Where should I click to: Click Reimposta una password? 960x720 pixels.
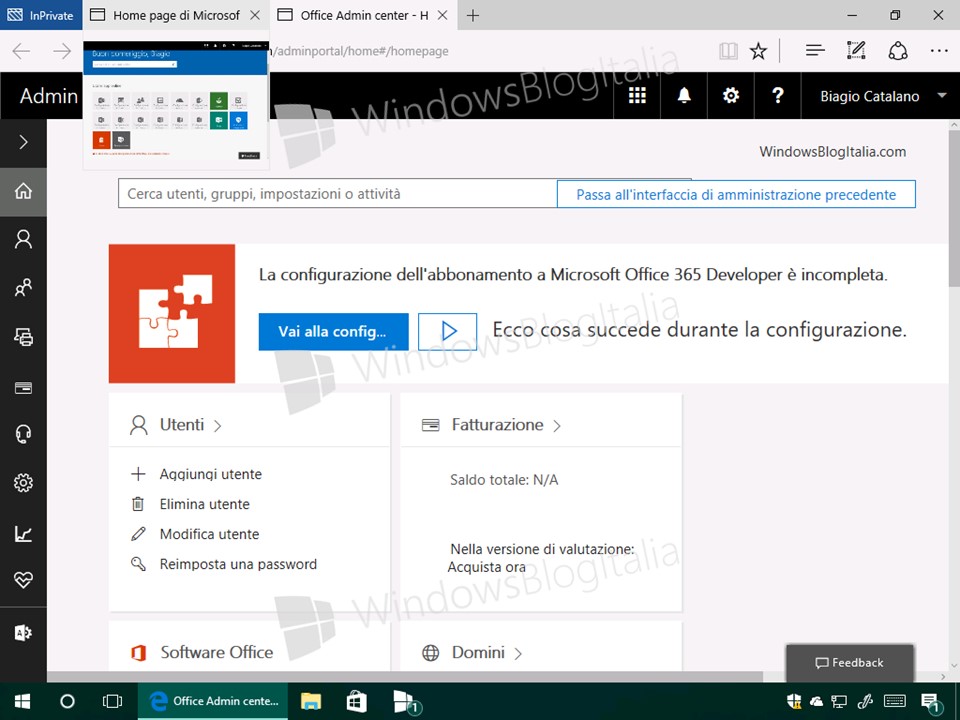point(238,564)
